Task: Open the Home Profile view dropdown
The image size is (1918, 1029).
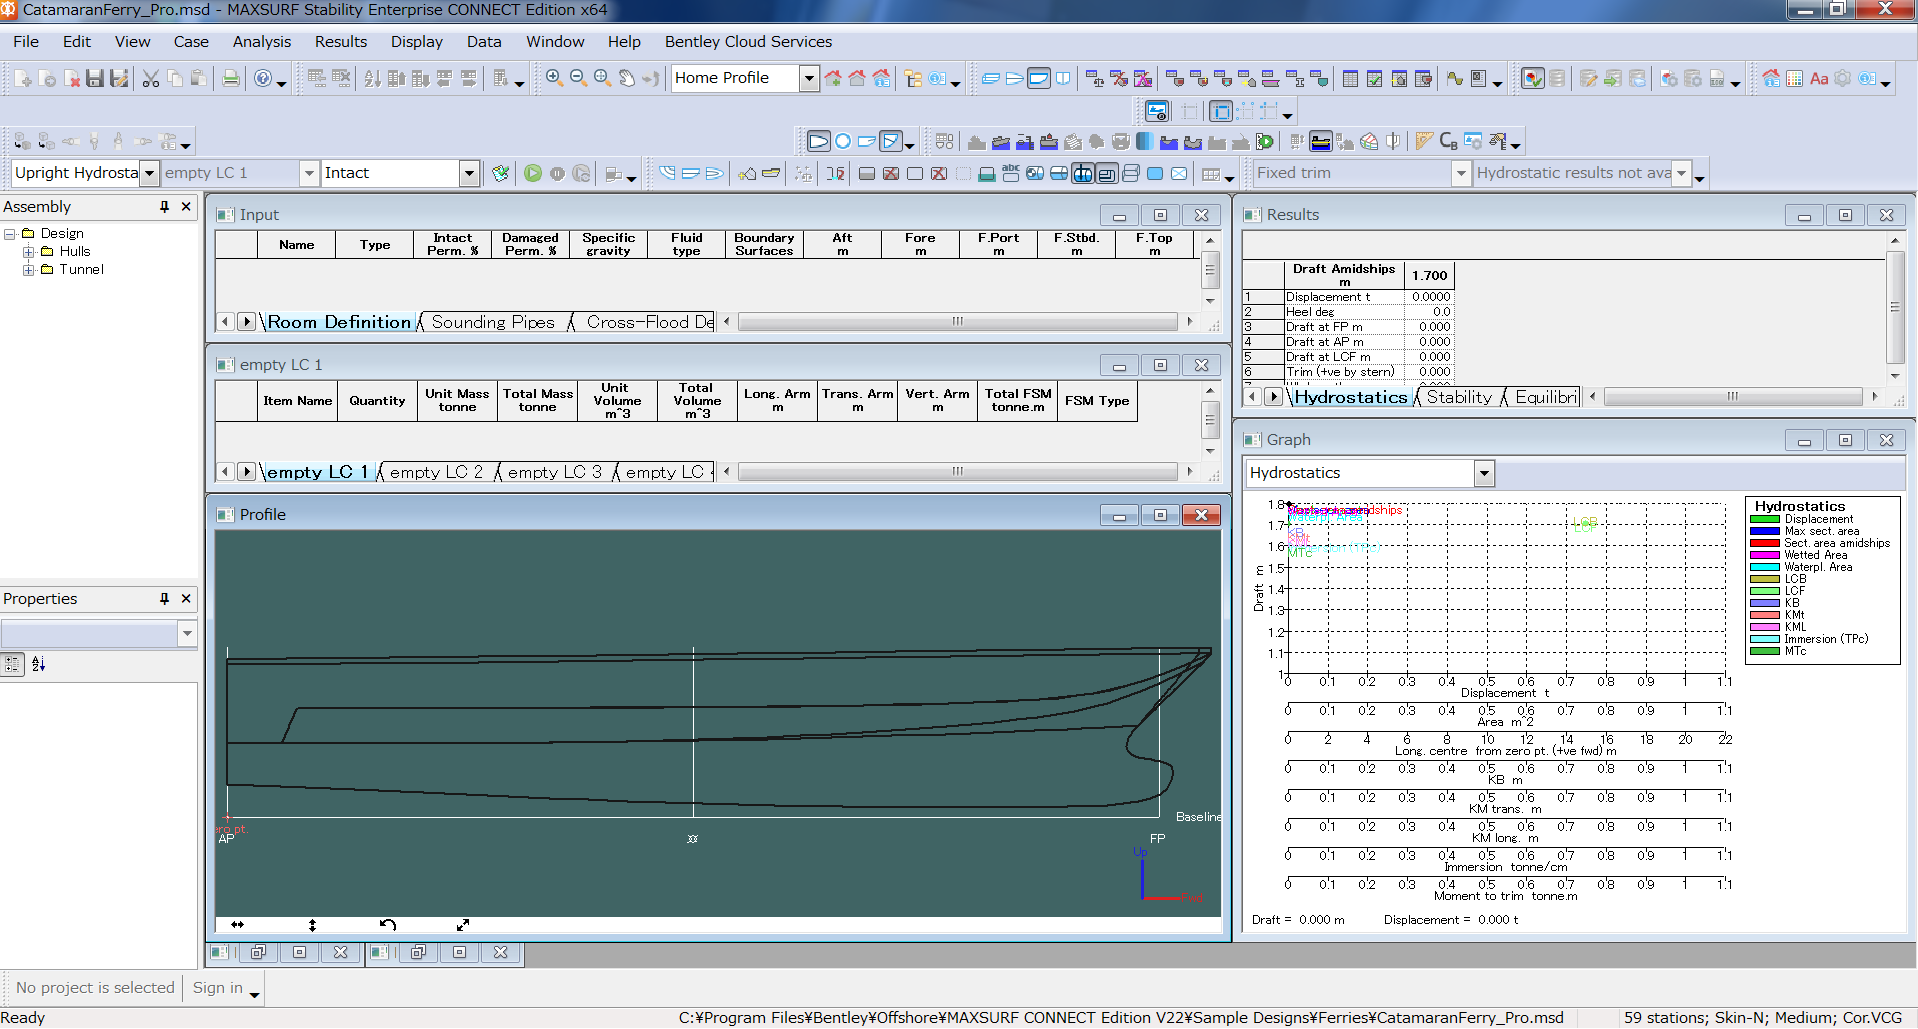Action: tap(809, 78)
